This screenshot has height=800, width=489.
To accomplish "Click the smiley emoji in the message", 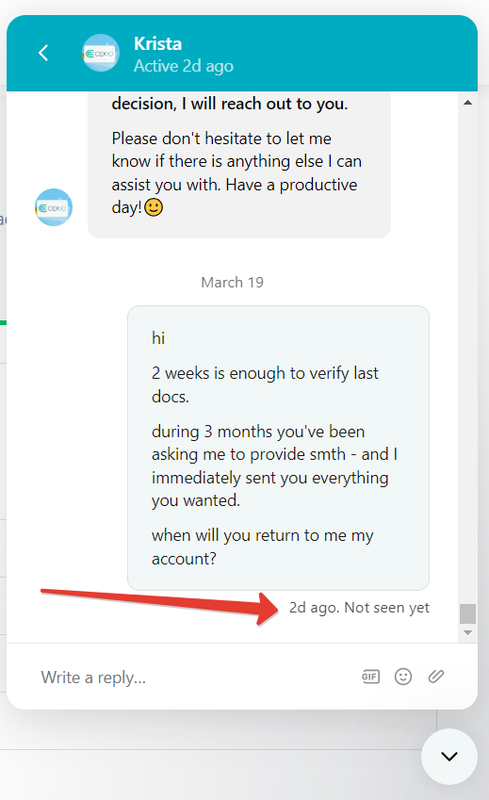I will coord(154,207).
